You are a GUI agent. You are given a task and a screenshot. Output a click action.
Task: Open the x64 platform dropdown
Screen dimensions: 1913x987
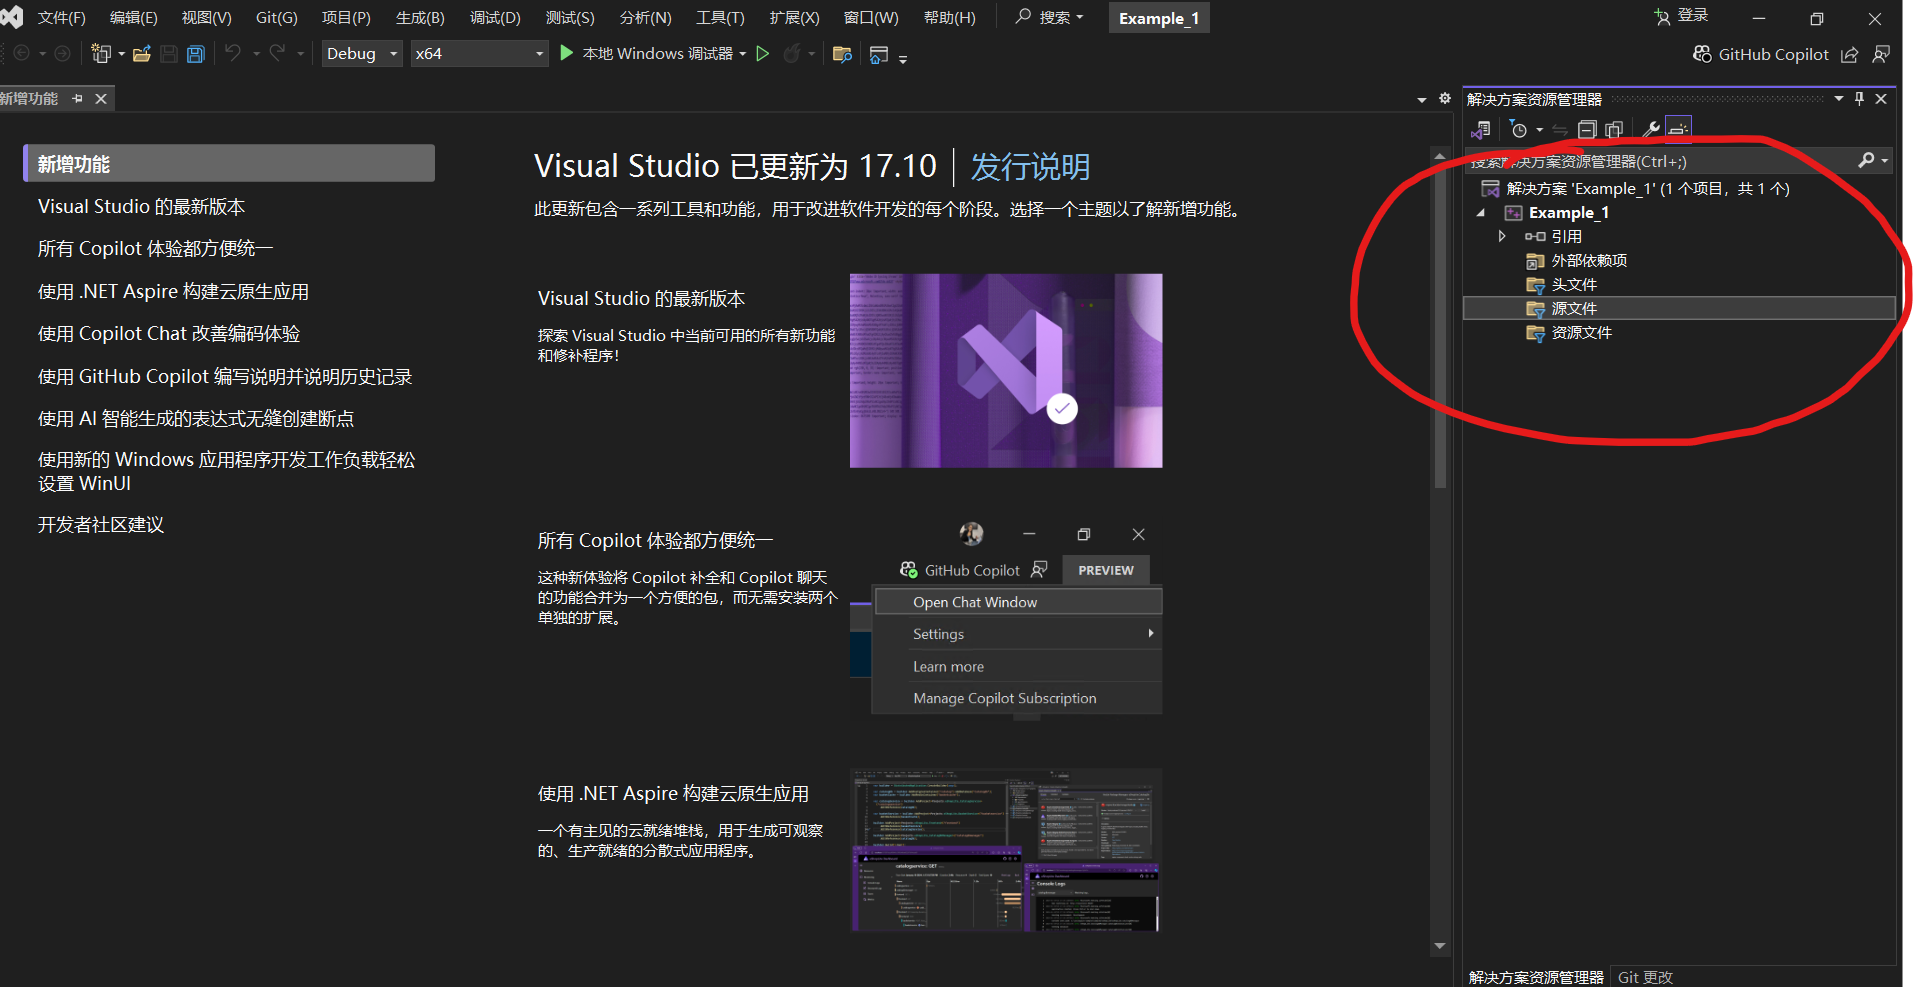(x=479, y=53)
